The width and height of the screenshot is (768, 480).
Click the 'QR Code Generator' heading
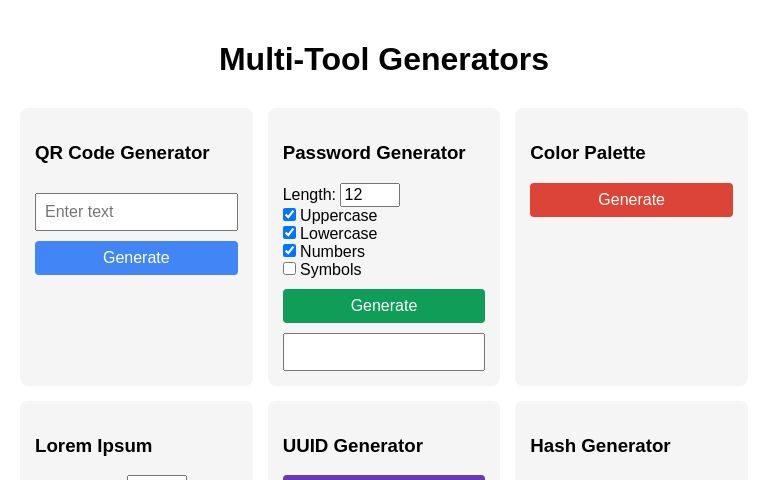coord(122,153)
